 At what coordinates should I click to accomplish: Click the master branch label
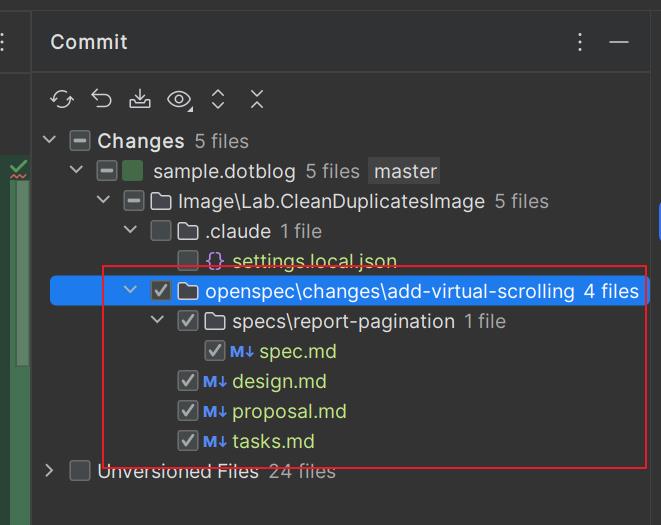pos(405,171)
